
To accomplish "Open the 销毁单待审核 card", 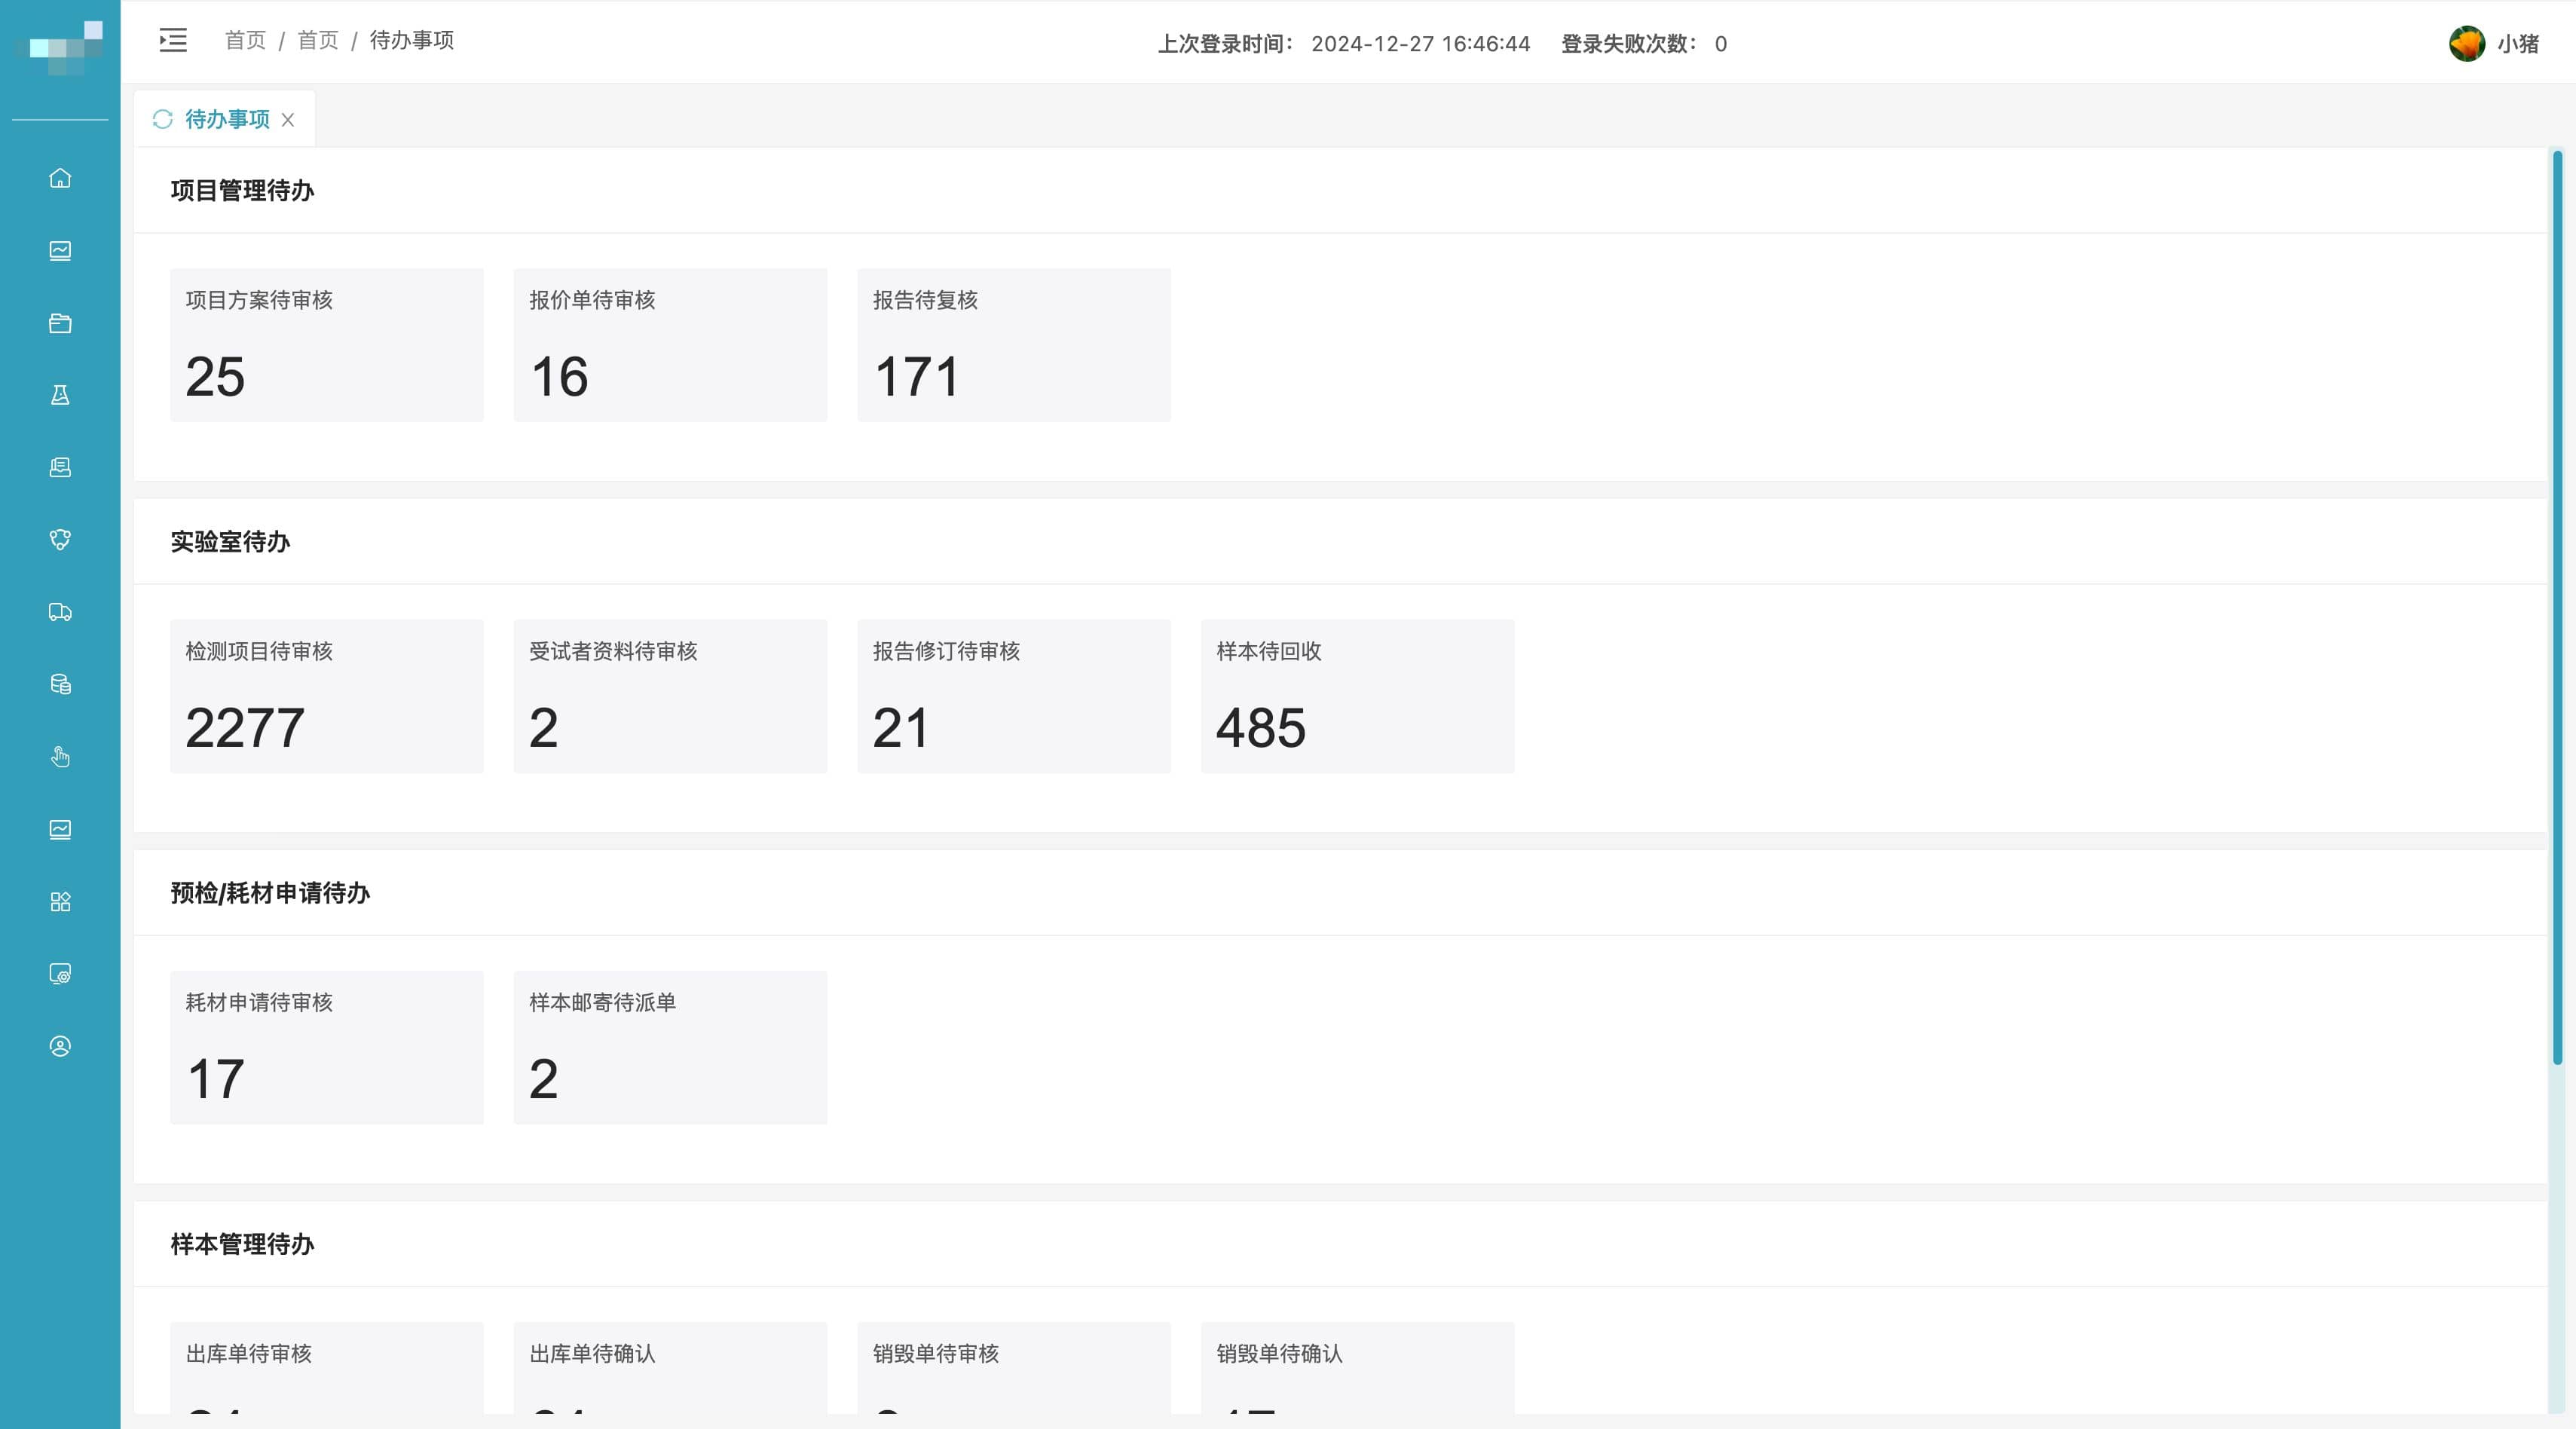I will pyautogui.click(x=1014, y=1368).
